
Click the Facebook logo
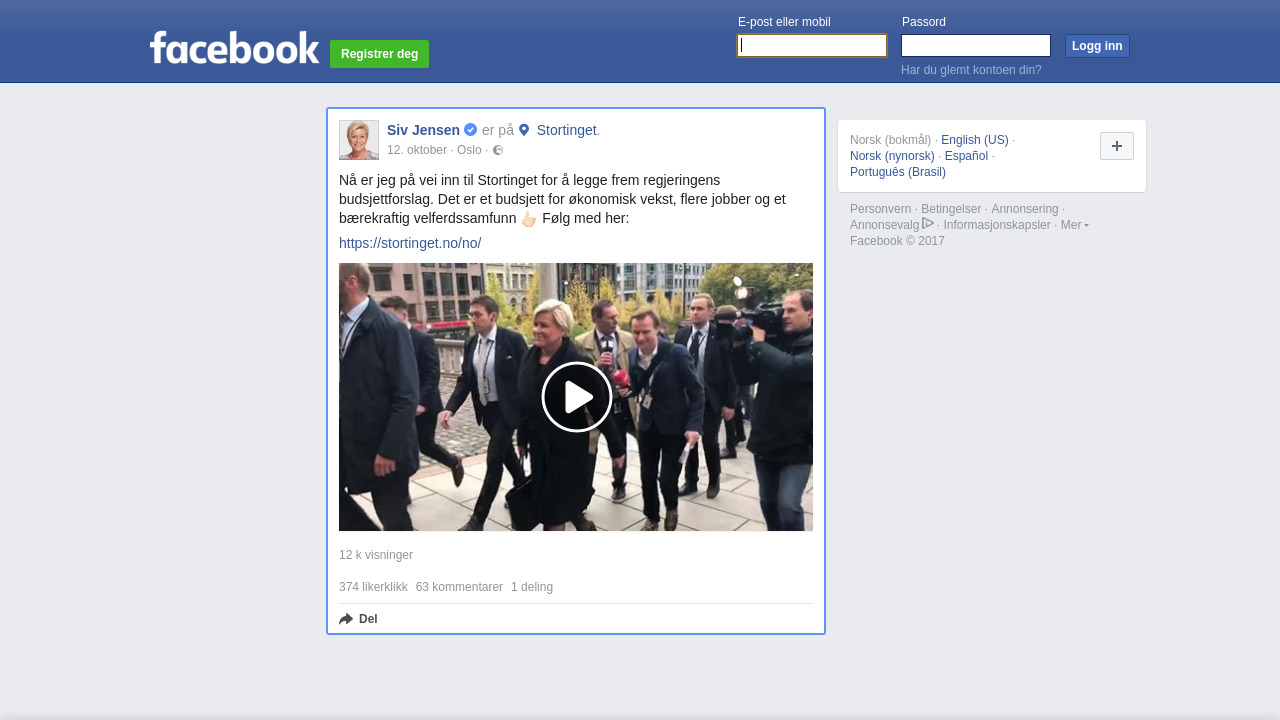click(x=234, y=47)
